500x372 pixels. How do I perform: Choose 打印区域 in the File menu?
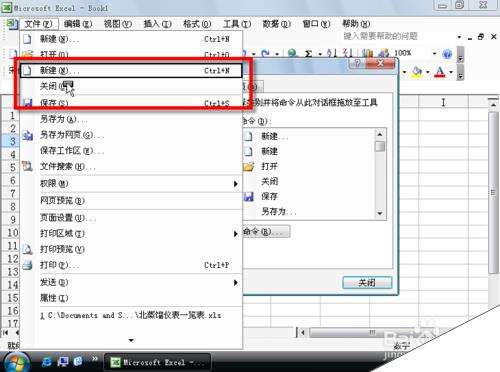pyautogui.click(x=131, y=233)
